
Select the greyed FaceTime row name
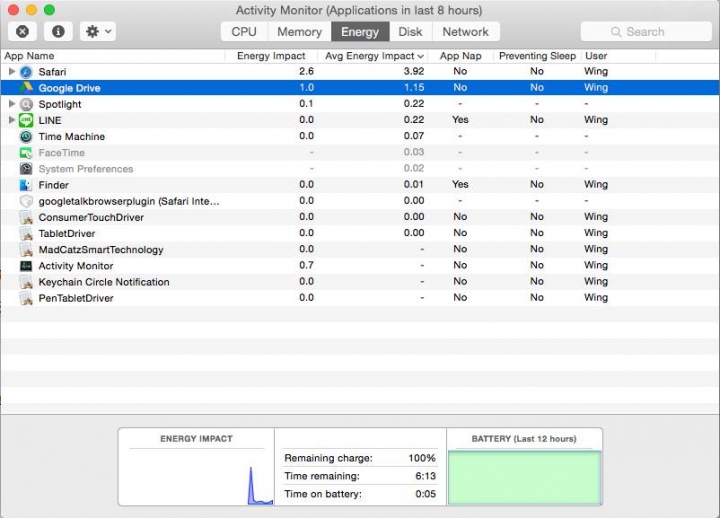(x=62, y=152)
